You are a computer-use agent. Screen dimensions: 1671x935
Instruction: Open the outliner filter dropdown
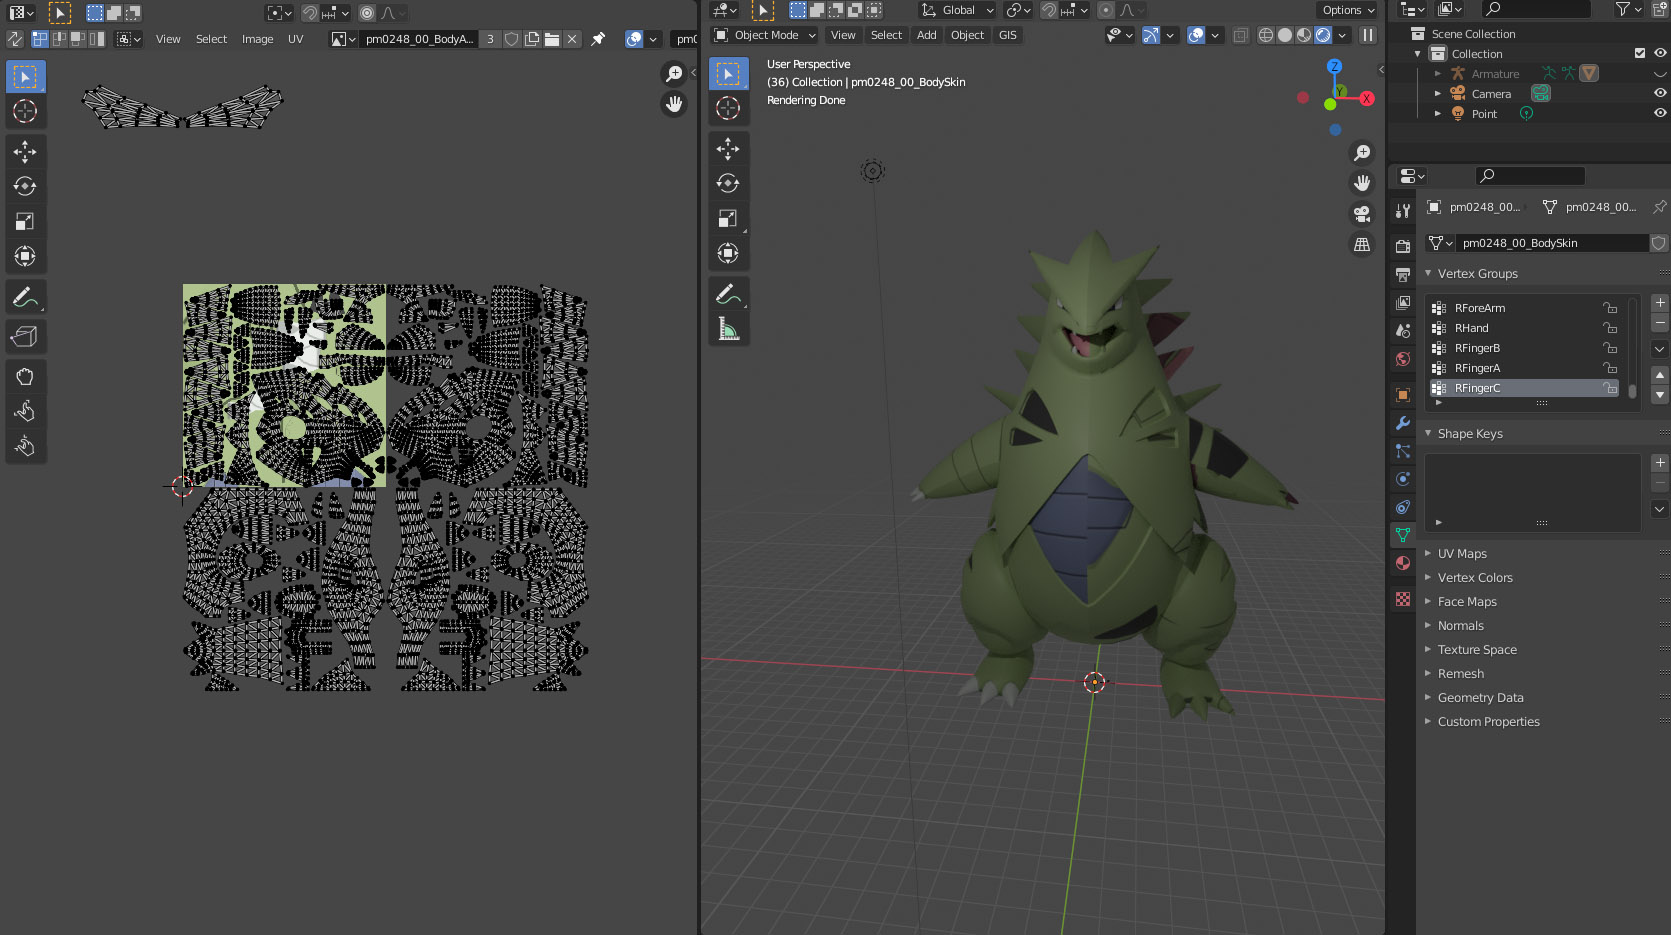pos(1628,9)
